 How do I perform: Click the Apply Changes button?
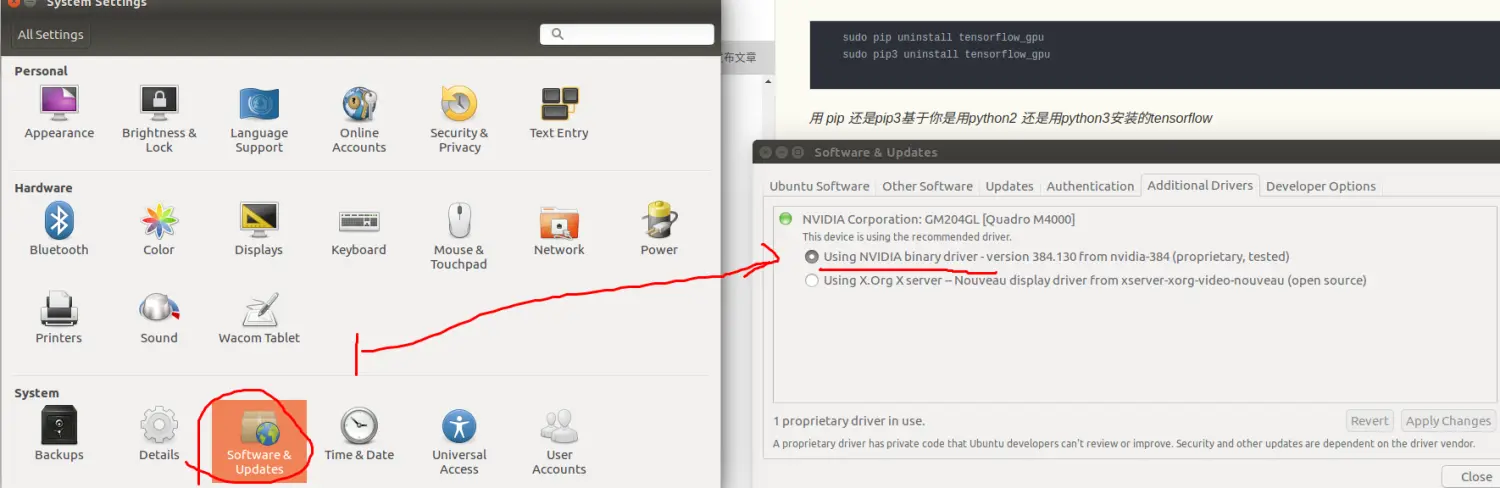click(x=1448, y=421)
